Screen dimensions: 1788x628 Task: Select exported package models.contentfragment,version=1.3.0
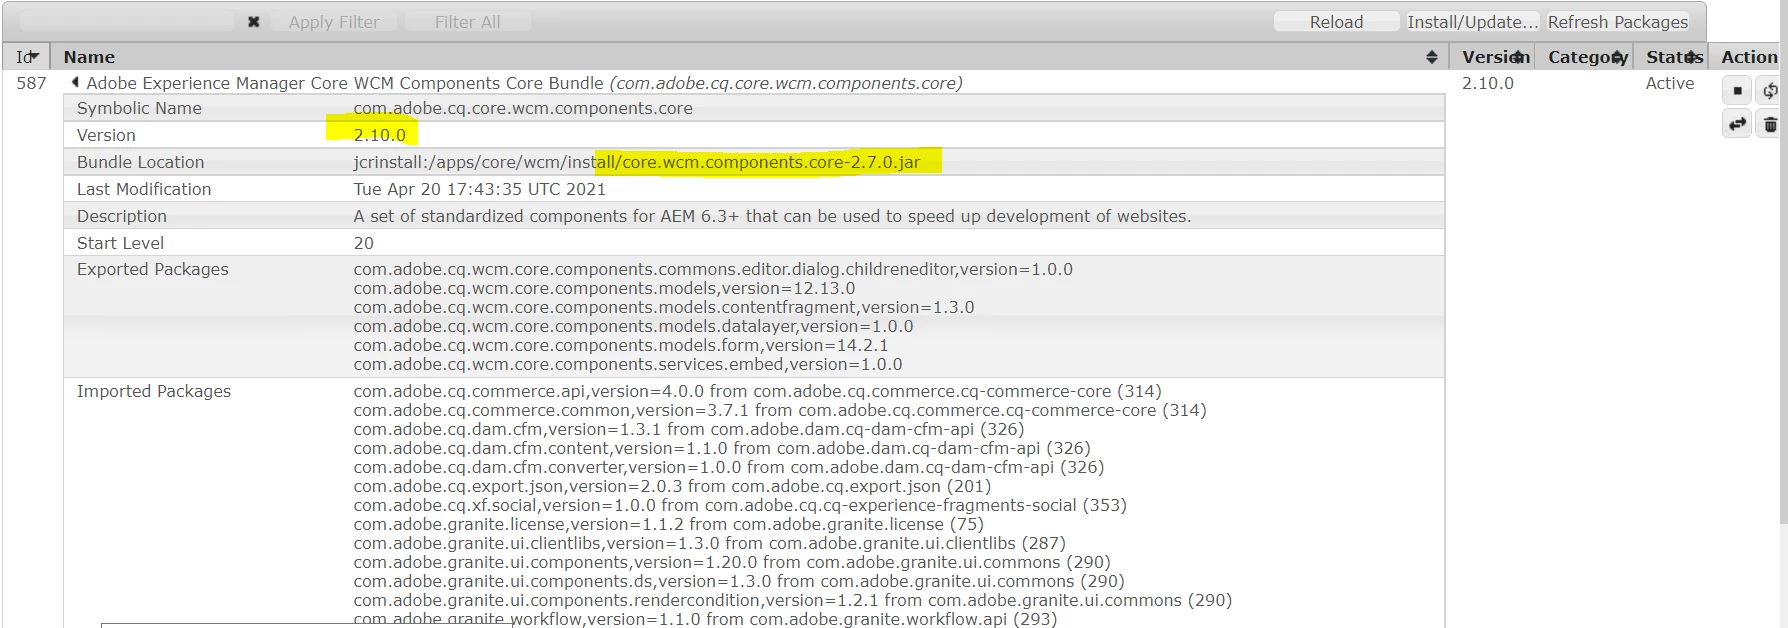coord(663,307)
